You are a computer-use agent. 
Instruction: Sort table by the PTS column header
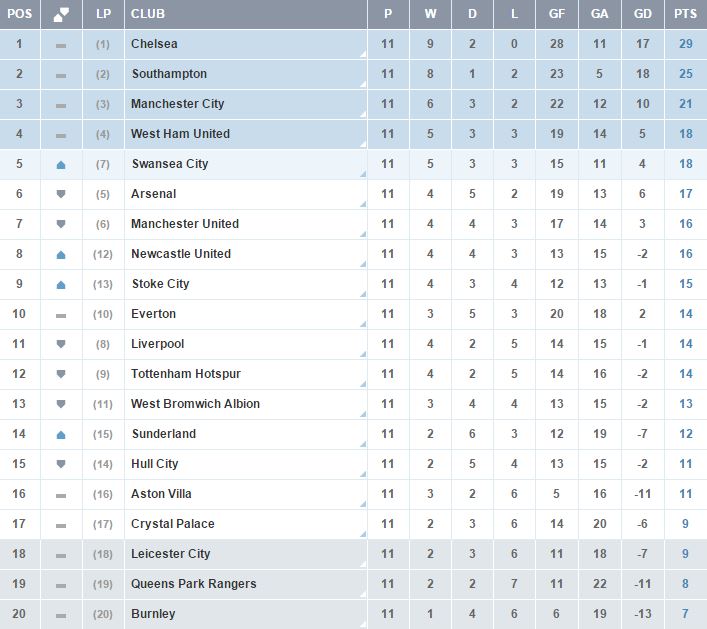(685, 14)
